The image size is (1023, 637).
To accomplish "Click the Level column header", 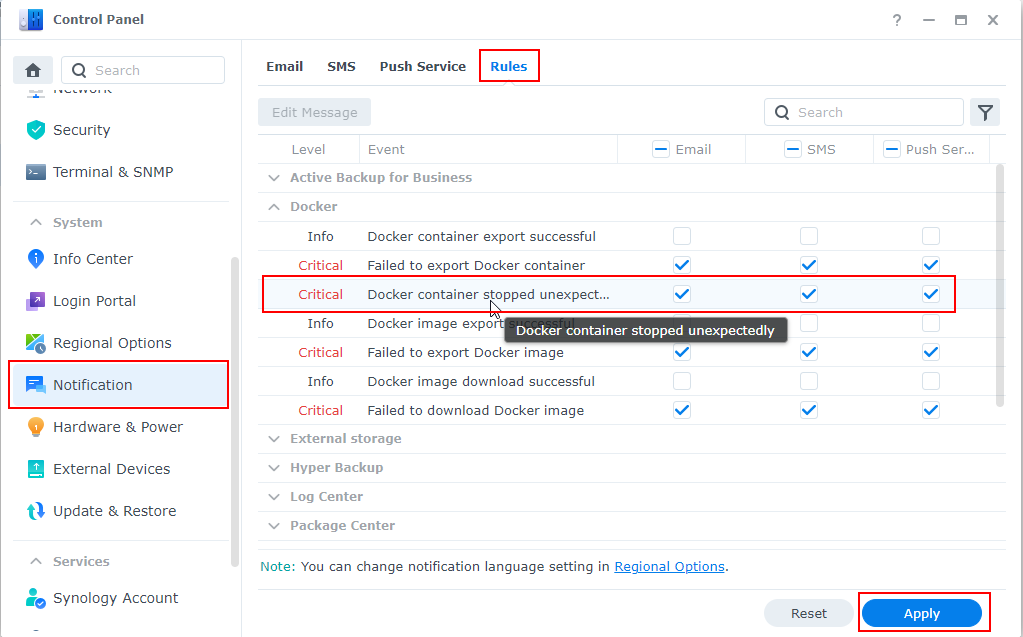I will [x=308, y=149].
